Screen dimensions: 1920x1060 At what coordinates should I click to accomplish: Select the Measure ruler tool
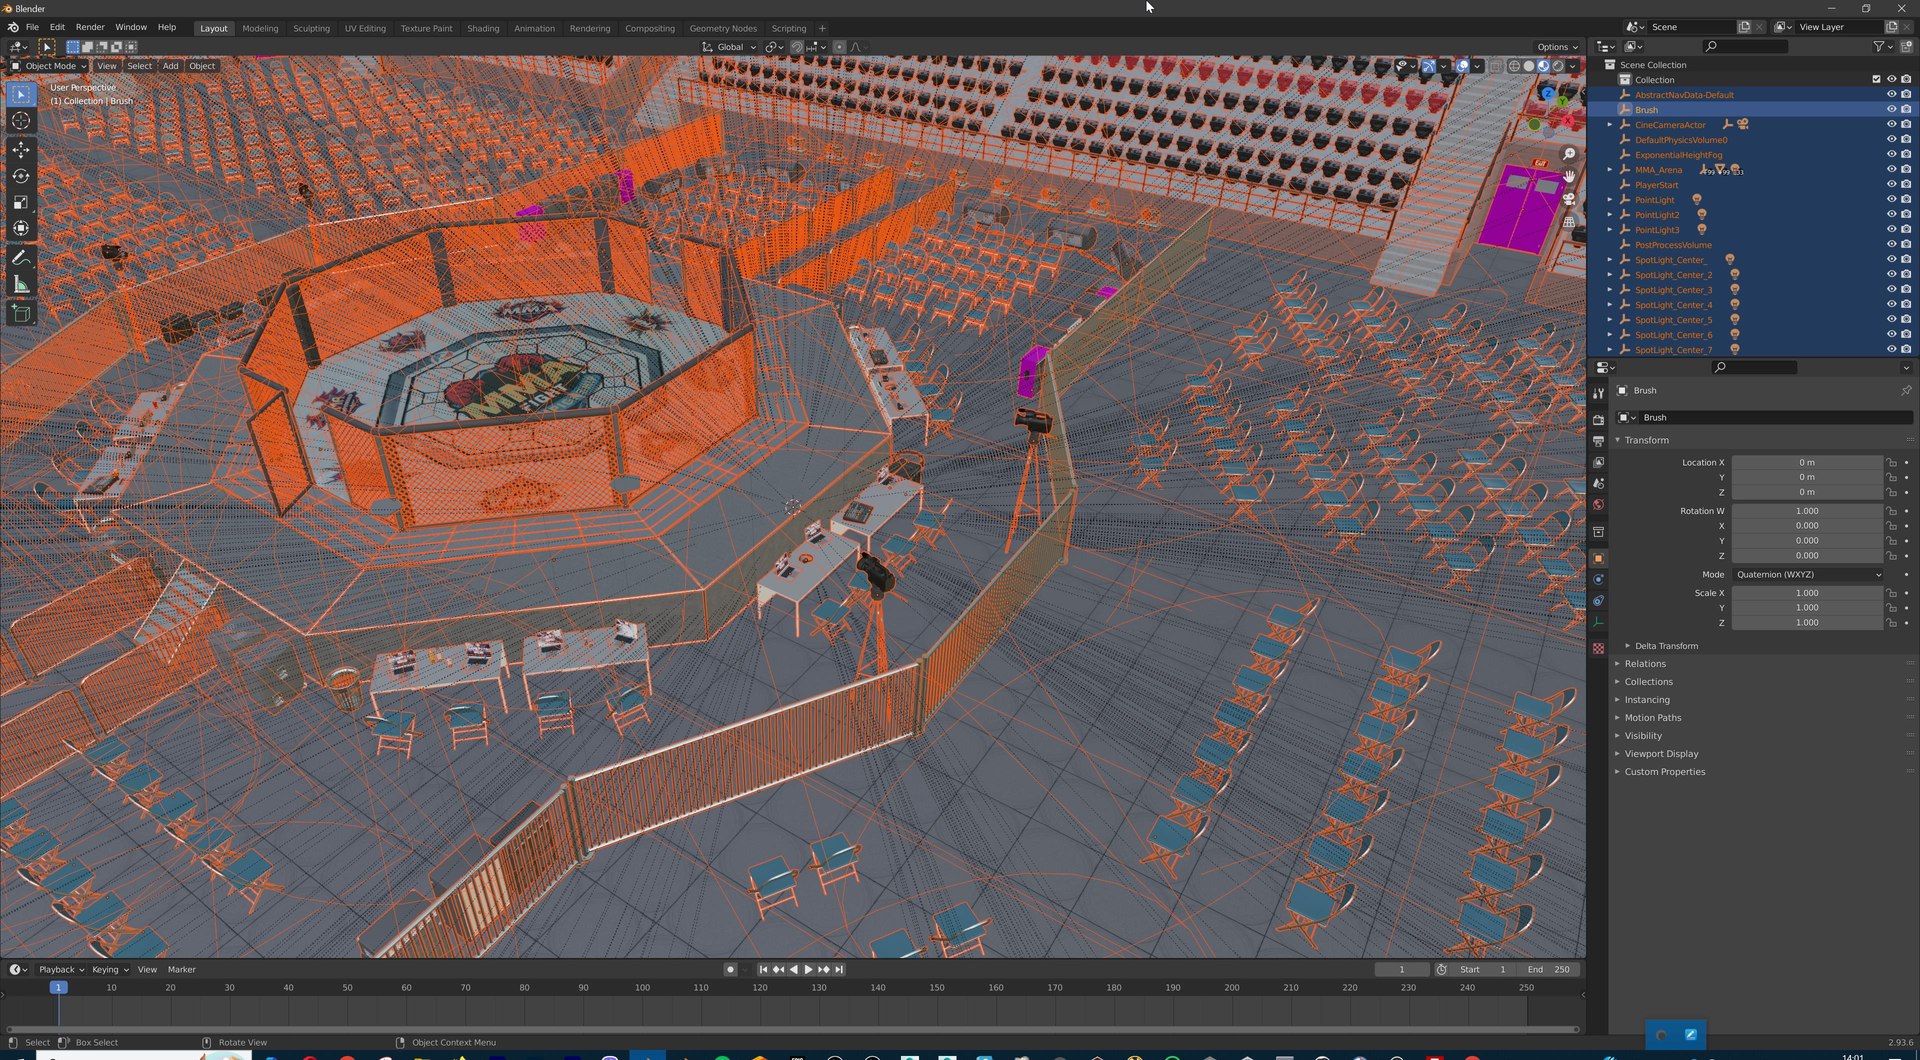click(x=21, y=285)
